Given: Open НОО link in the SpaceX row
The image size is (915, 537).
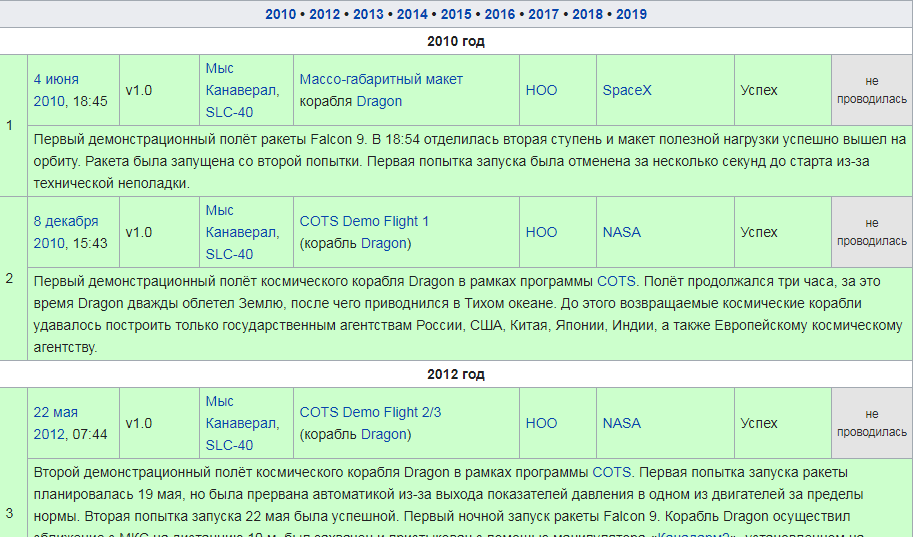Looking at the screenshot, I should pos(542,90).
